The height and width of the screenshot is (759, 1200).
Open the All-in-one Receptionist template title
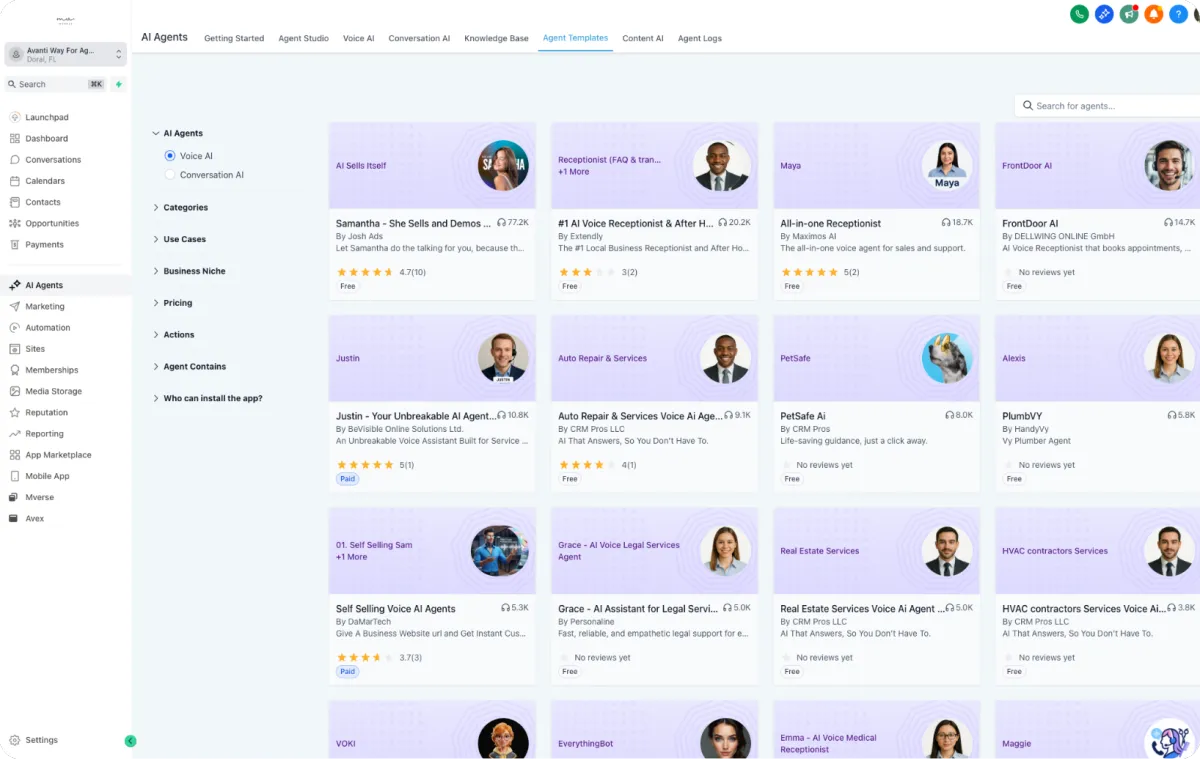tap(830, 223)
